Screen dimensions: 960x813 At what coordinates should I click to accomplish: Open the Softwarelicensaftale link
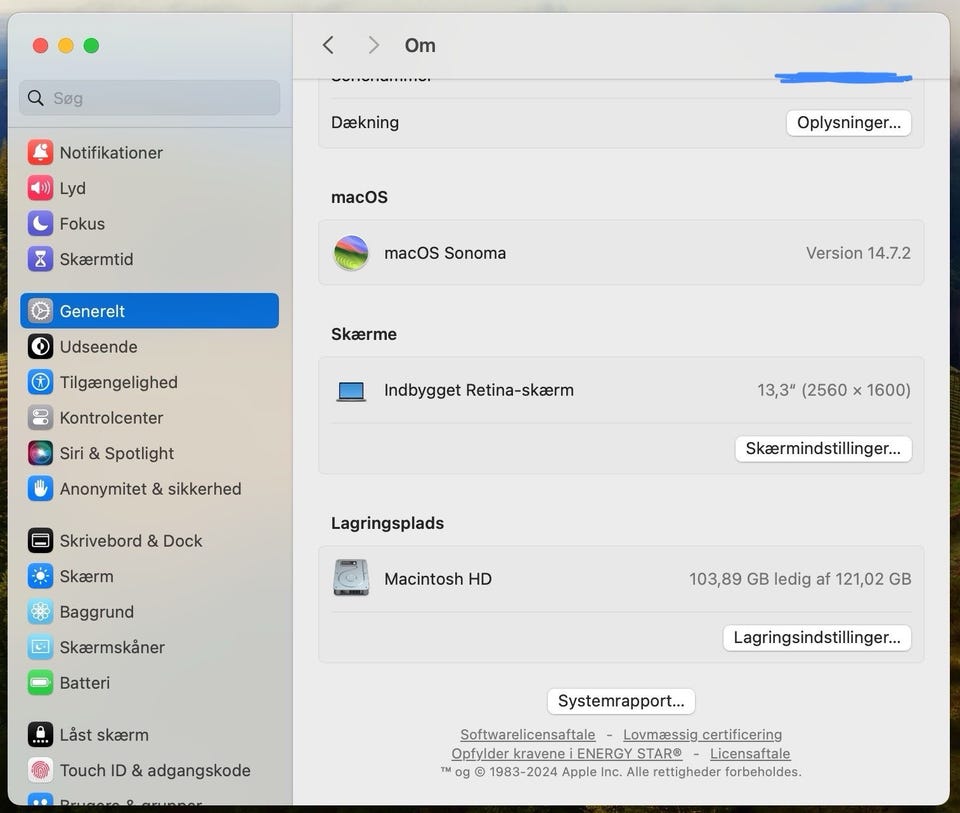pyautogui.click(x=528, y=735)
